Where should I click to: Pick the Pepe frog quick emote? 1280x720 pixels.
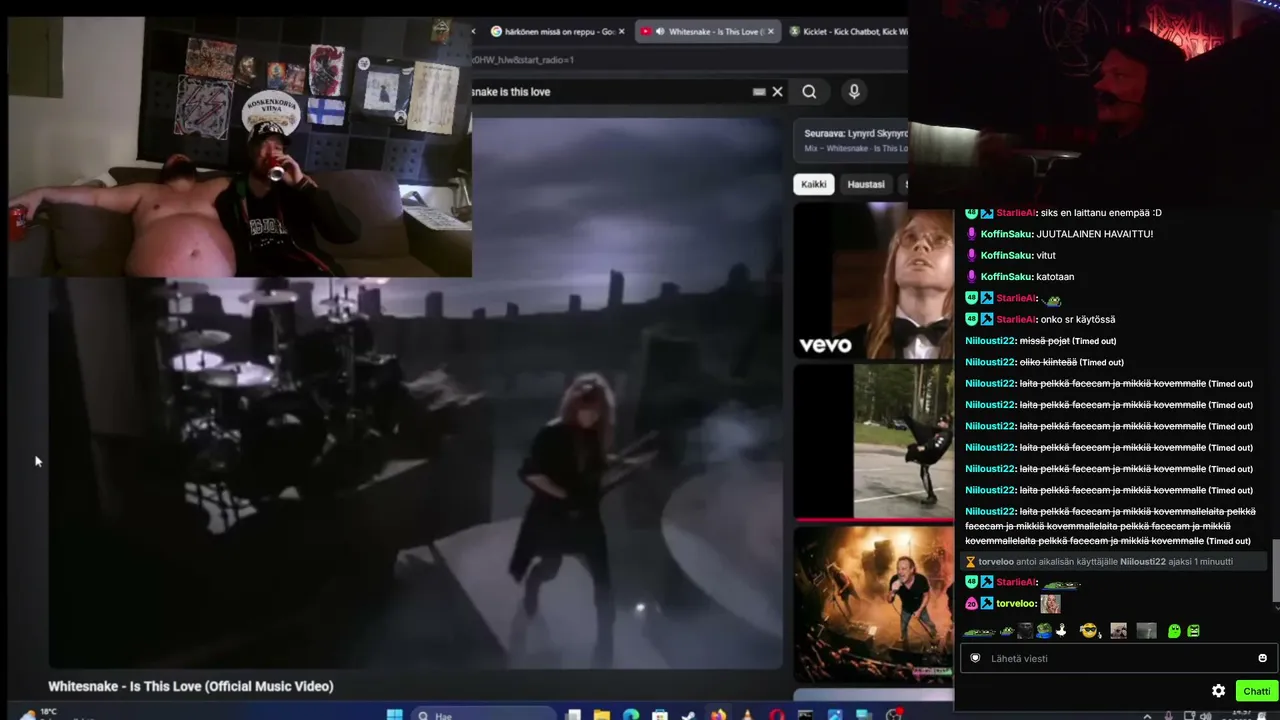pyautogui.click(x=1043, y=631)
